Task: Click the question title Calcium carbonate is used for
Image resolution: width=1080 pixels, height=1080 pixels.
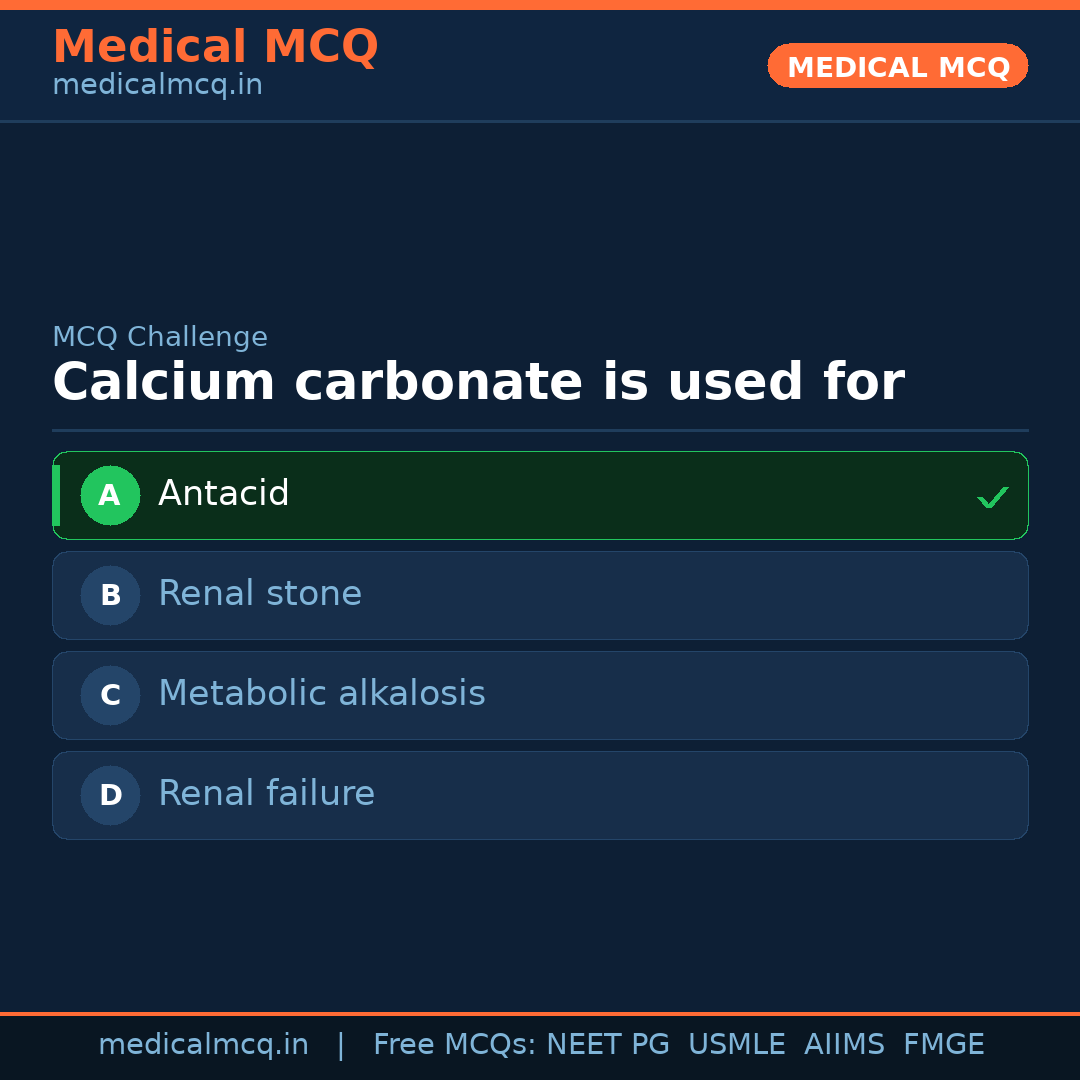Action: coord(479,381)
